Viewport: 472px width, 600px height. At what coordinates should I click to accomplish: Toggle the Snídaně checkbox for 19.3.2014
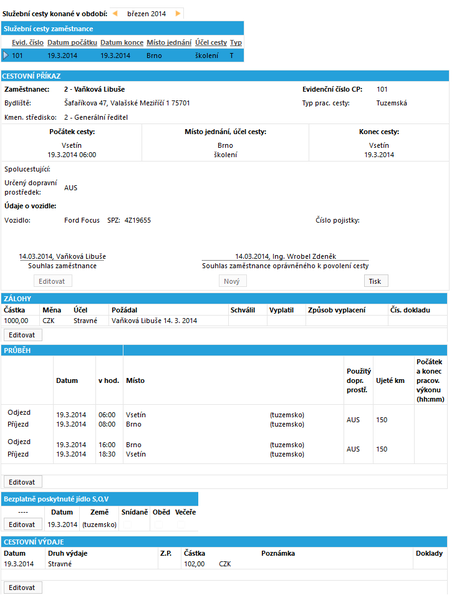[x=127, y=525]
